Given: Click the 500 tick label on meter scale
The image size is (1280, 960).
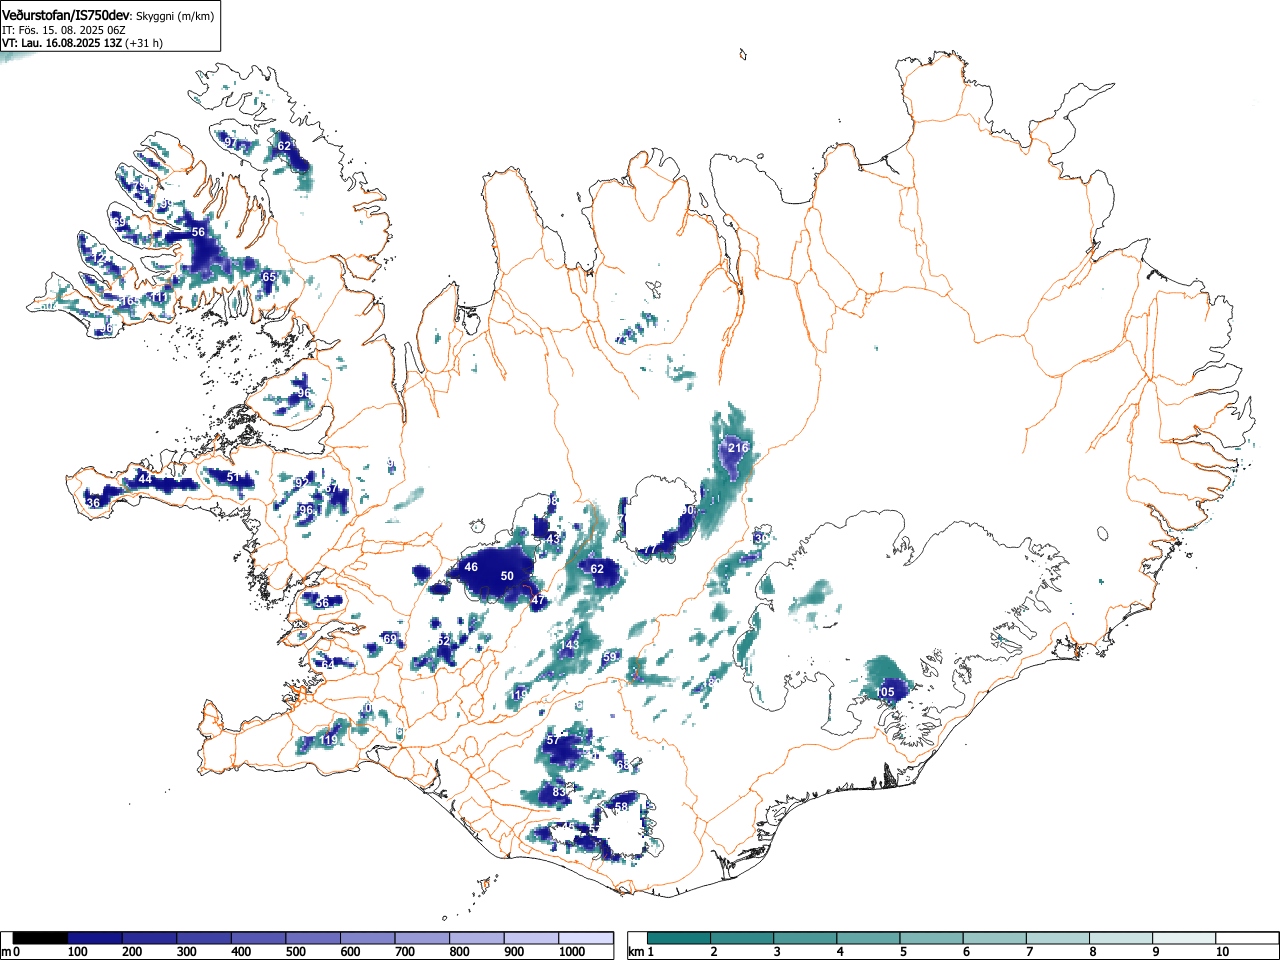Looking at the screenshot, I should coord(295,952).
